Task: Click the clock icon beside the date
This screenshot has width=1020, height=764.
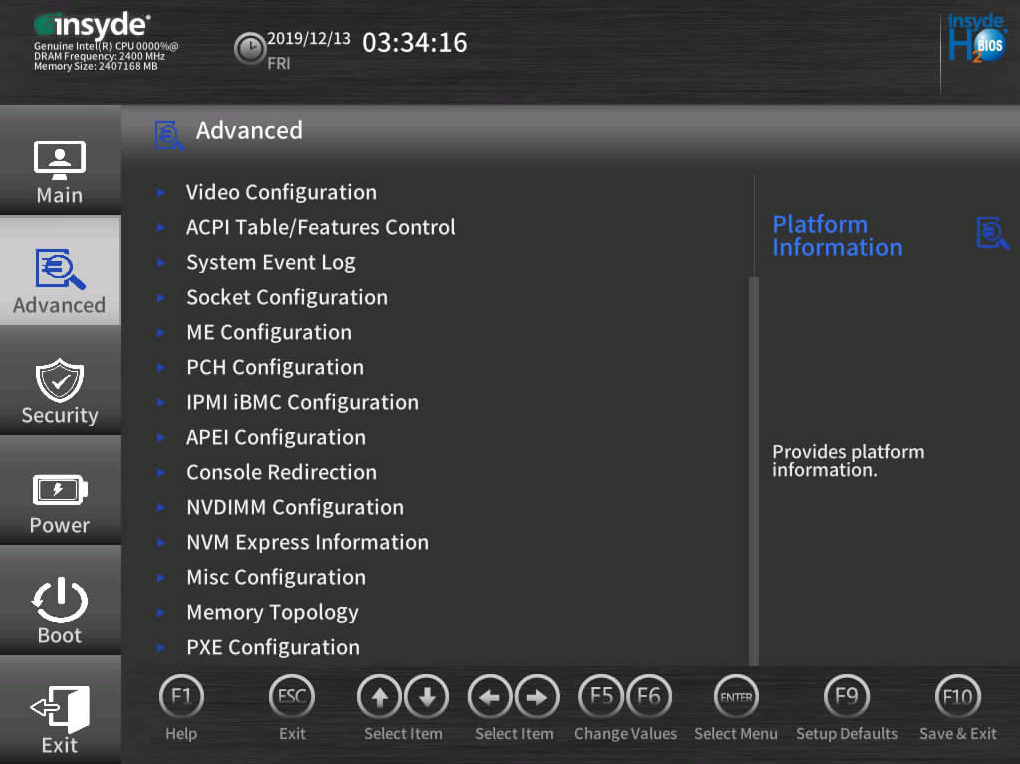Action: pyautogui.click(x=250, y=49)
